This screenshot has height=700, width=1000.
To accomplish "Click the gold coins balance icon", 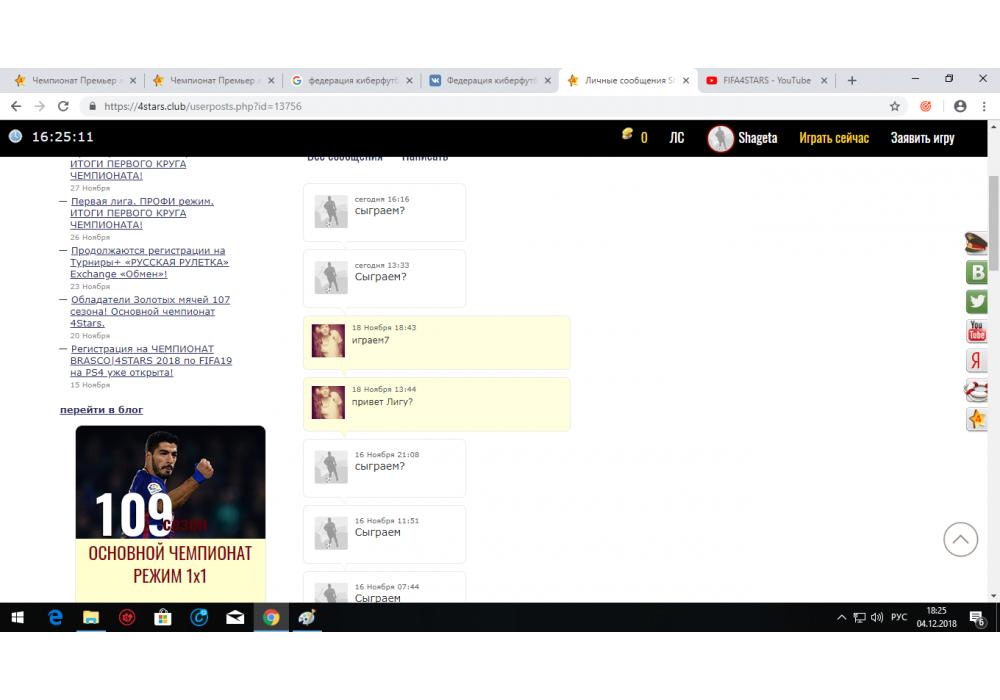I will [x=627, y=135].
